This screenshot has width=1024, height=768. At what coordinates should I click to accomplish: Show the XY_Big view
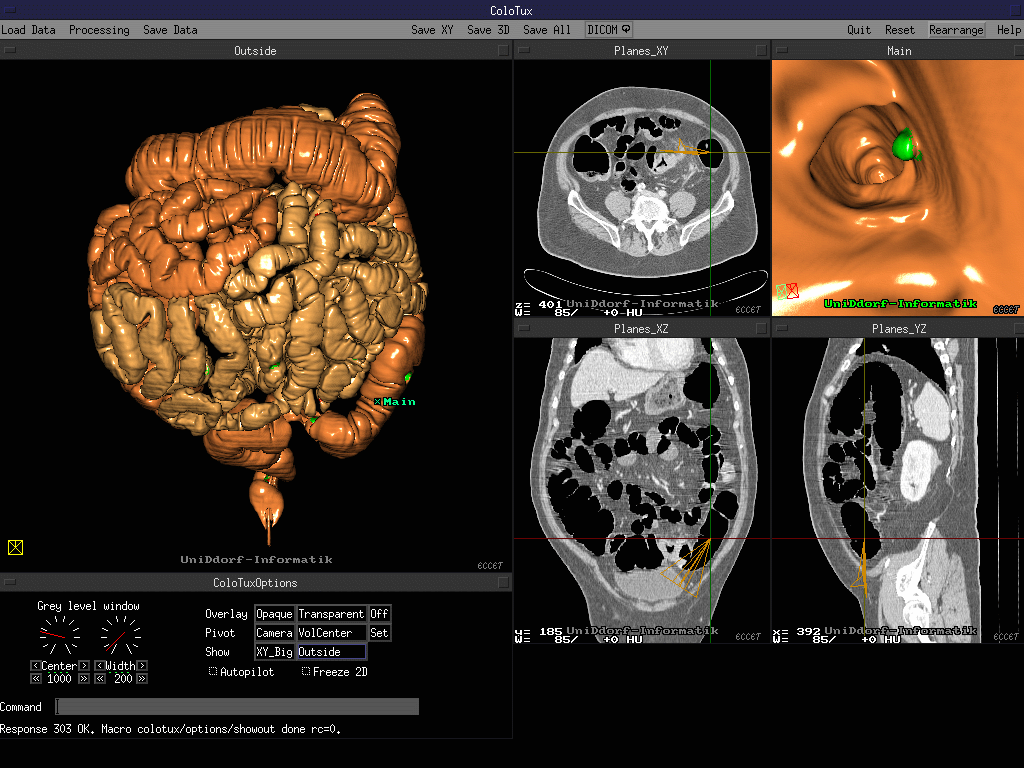tap(274, 652)
